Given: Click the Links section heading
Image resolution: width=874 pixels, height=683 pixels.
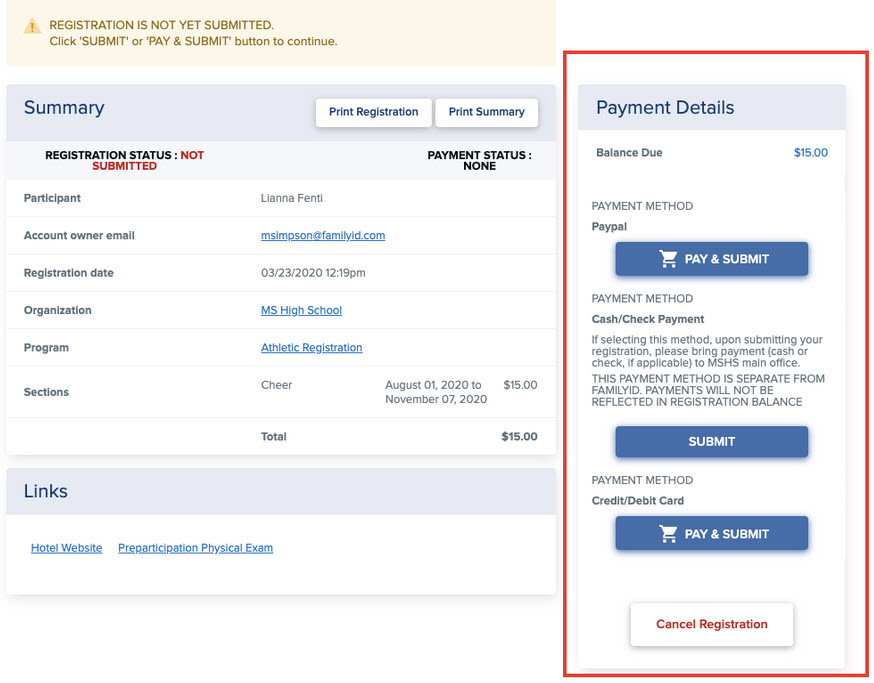Looking at the screenshot, I should click(46, 491).
